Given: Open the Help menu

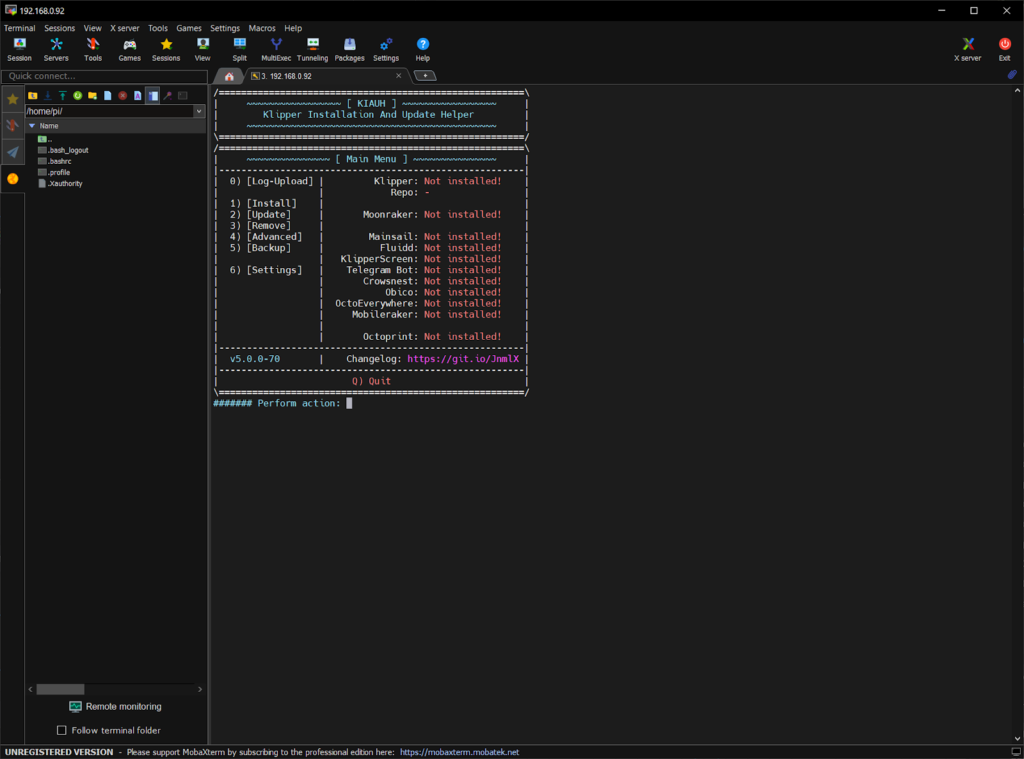Looking at the screenshot, I should [x=293, y=28].
